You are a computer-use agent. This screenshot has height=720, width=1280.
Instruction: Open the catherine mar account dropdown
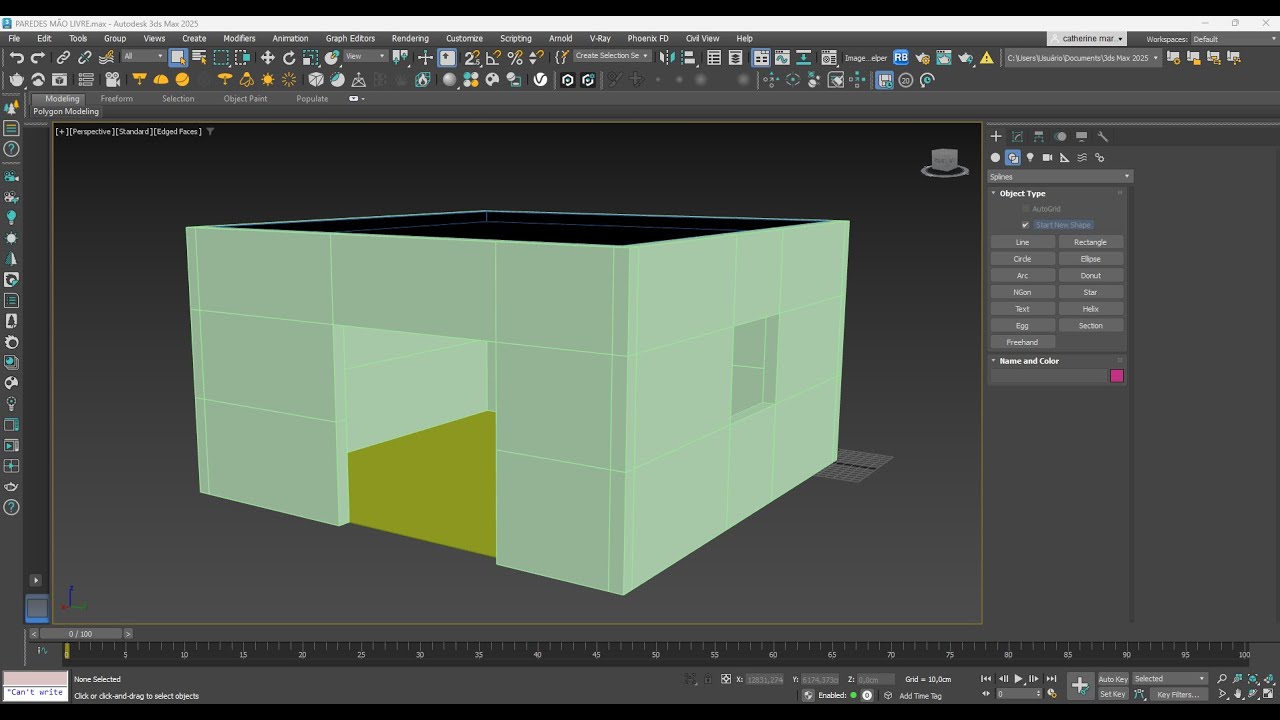pos(1087,39)
